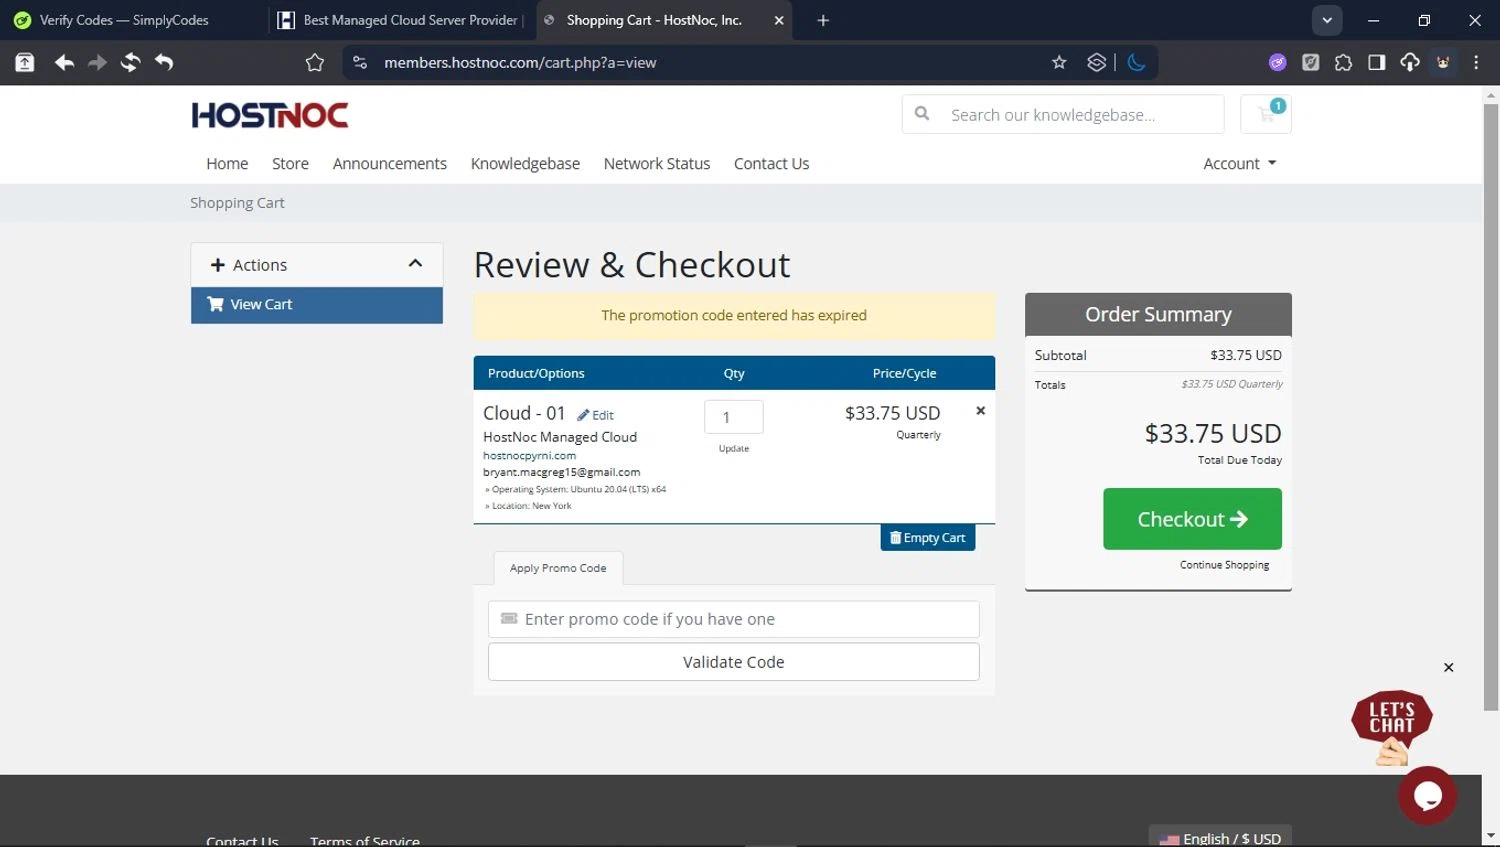Open Knowledgebase navigation link
Image resolution: width=1500 pixels, height=847 pixels.
(525, 164)
